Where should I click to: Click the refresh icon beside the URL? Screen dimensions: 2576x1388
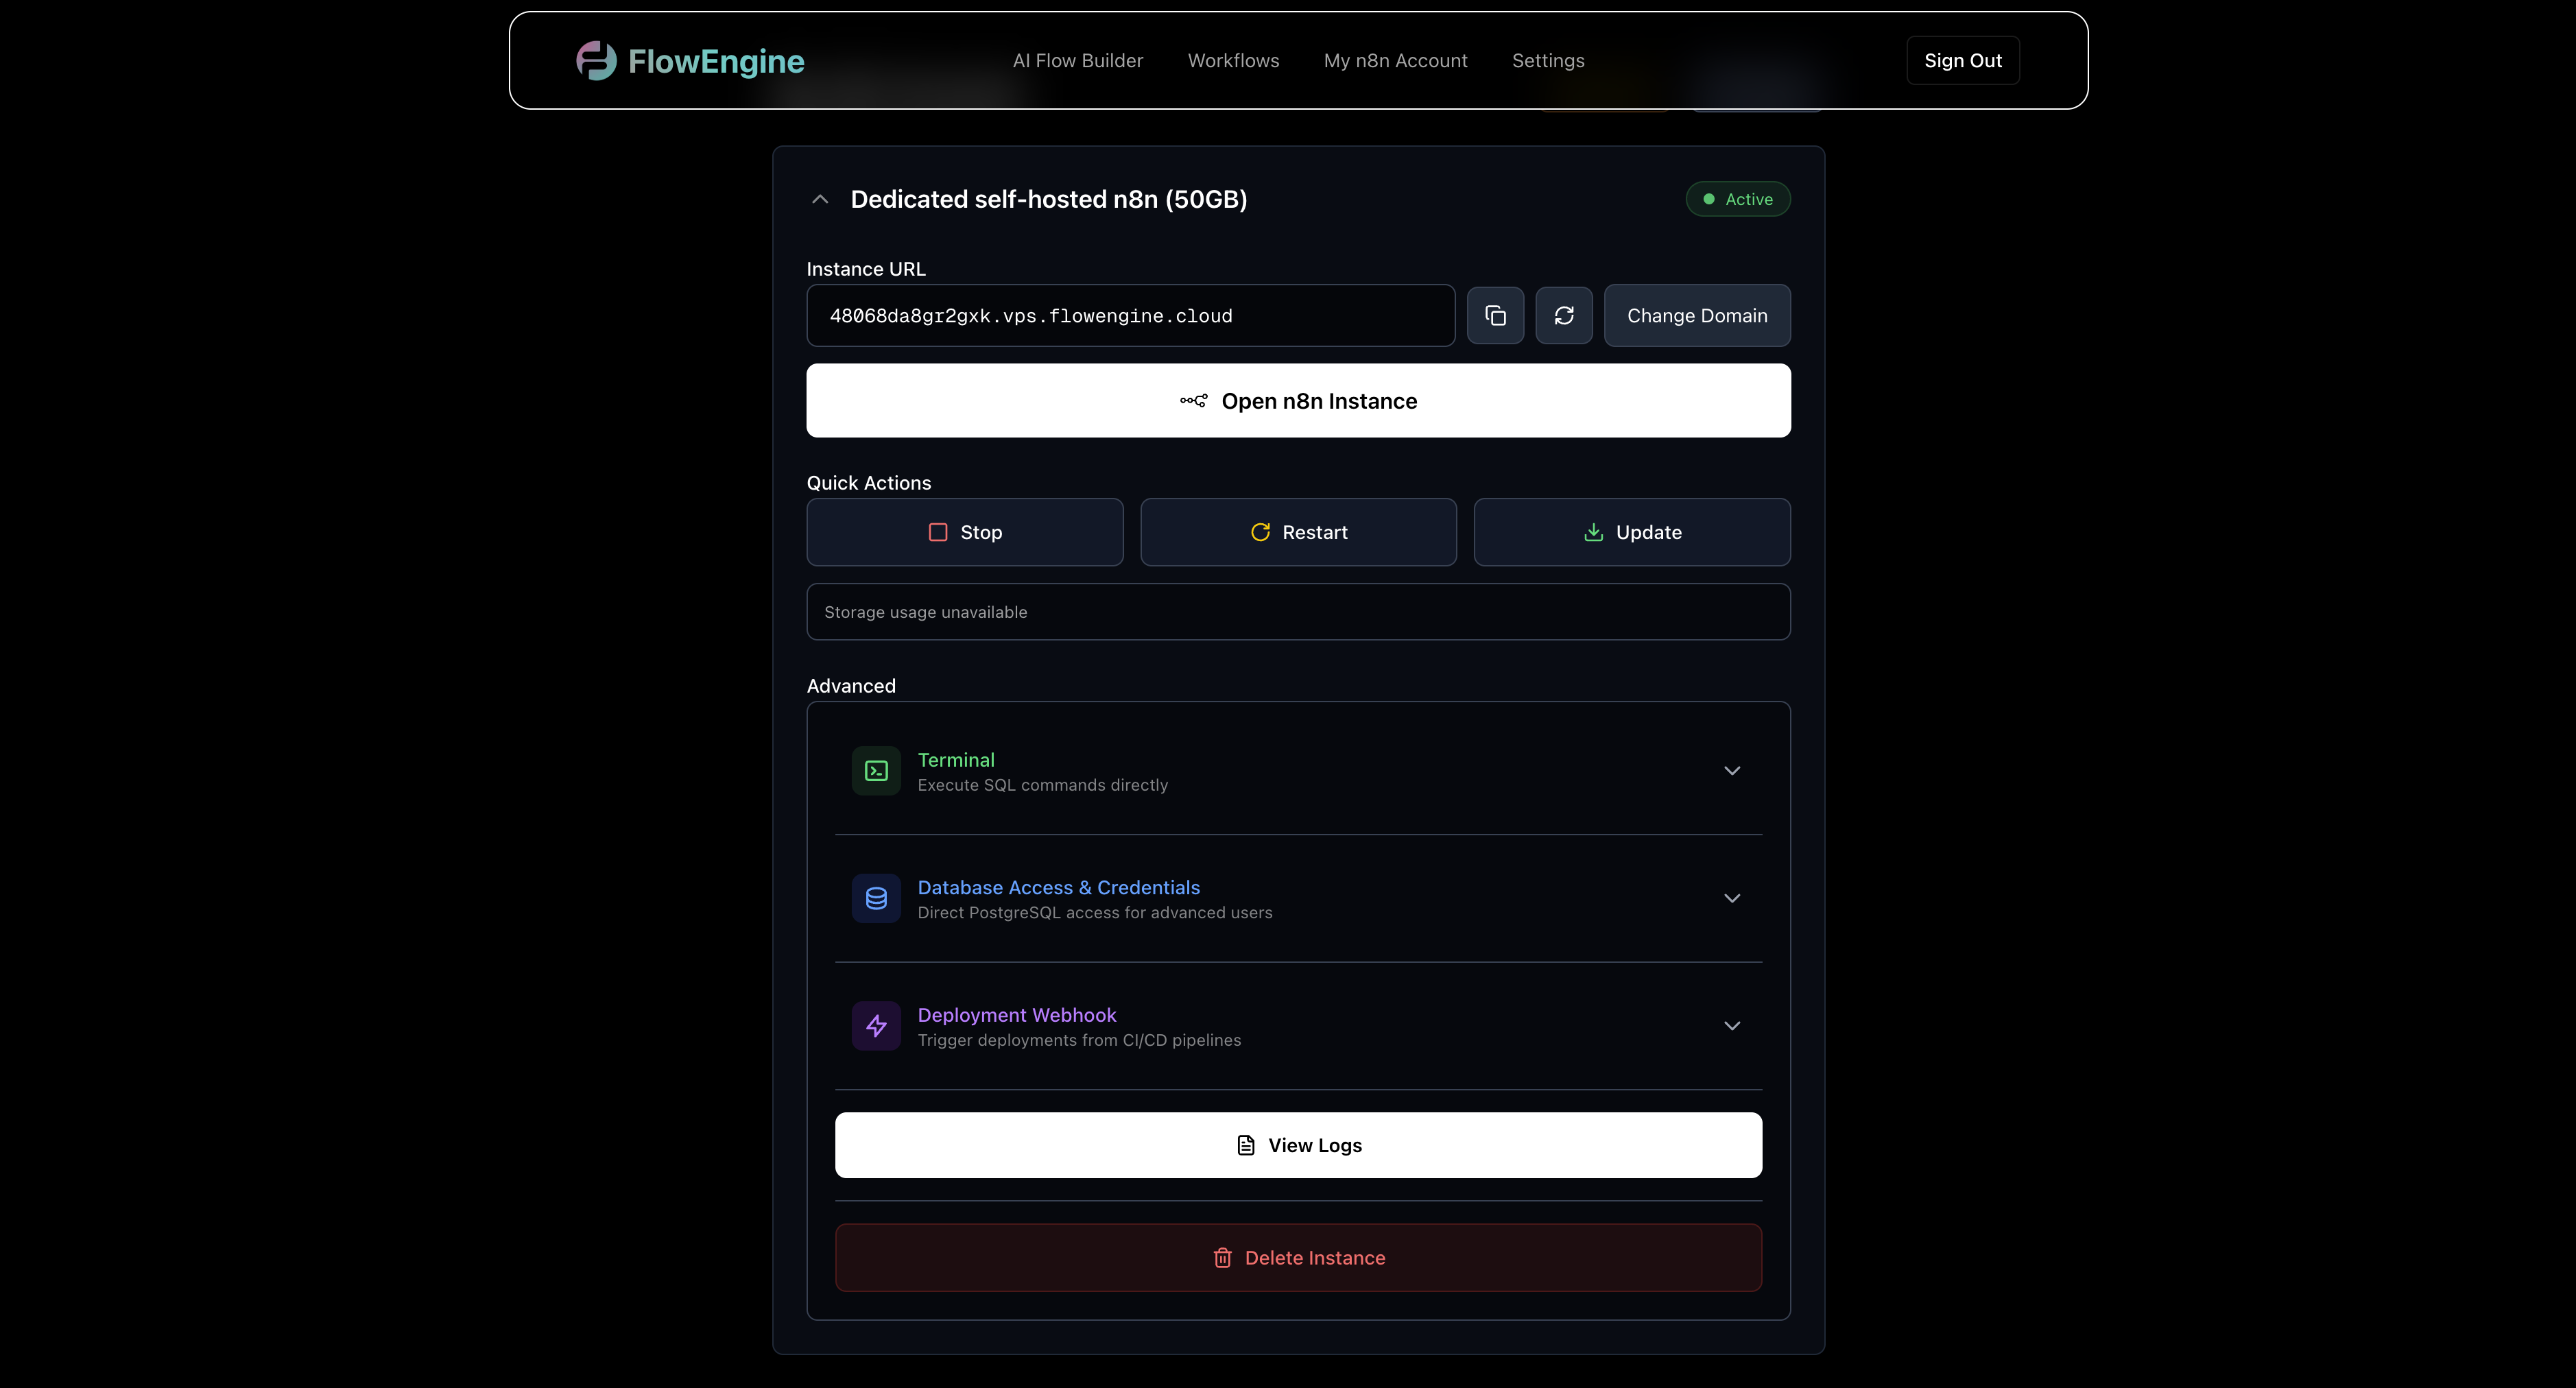[x=1564, y=316]
